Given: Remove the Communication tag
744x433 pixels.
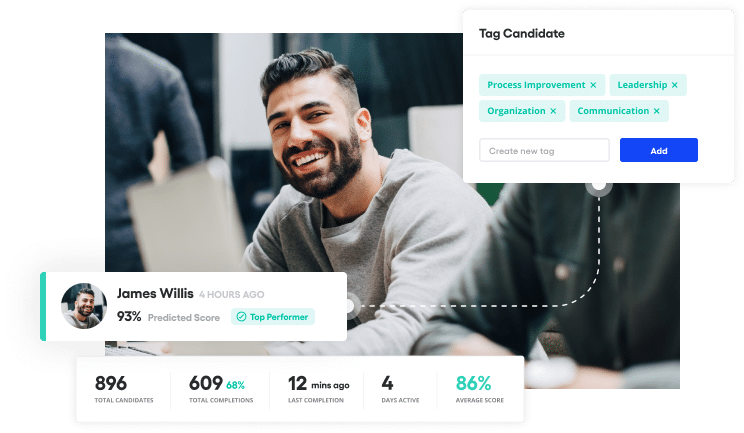Looking at the screenshot, I should (x=657, y=111).
